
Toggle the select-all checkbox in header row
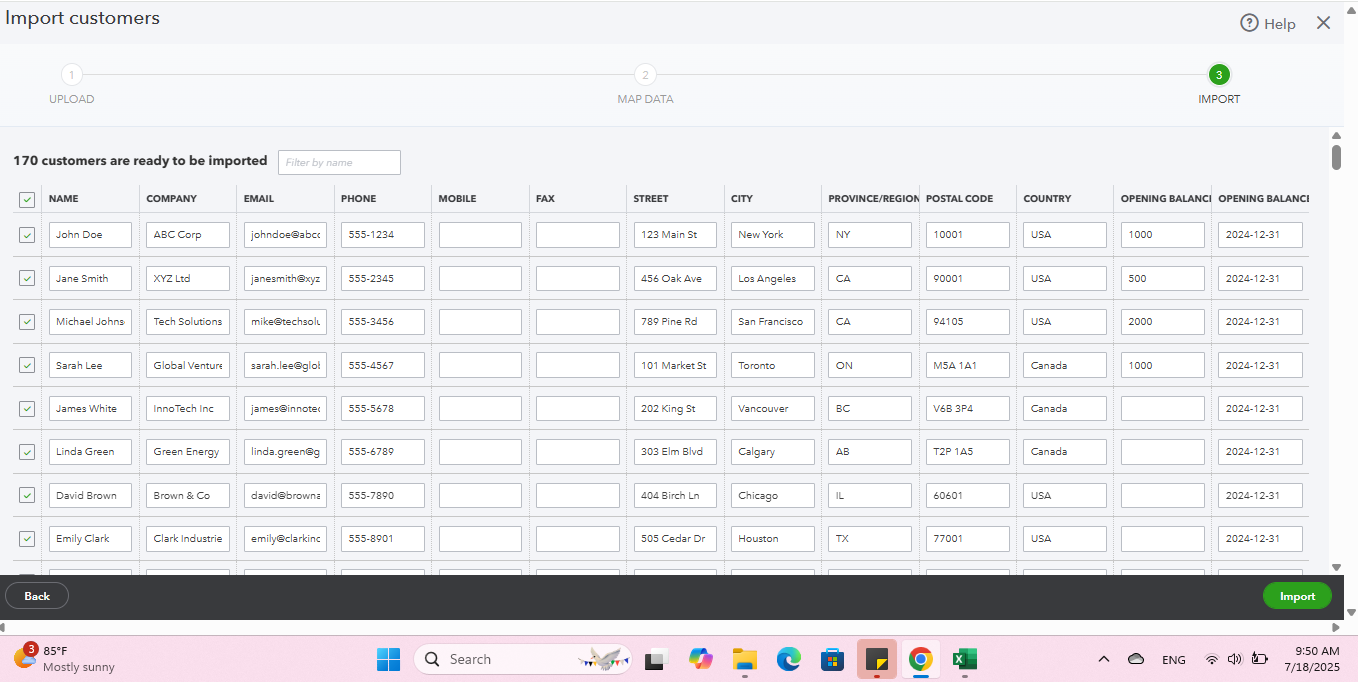(27, 200)
